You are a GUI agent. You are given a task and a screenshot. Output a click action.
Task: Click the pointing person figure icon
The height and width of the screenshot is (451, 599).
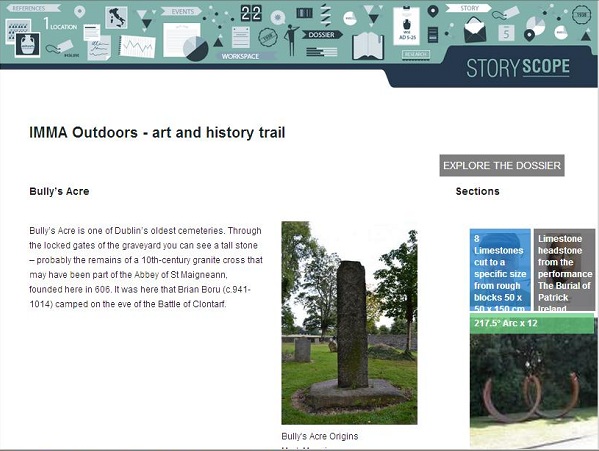tap(291, 40)
